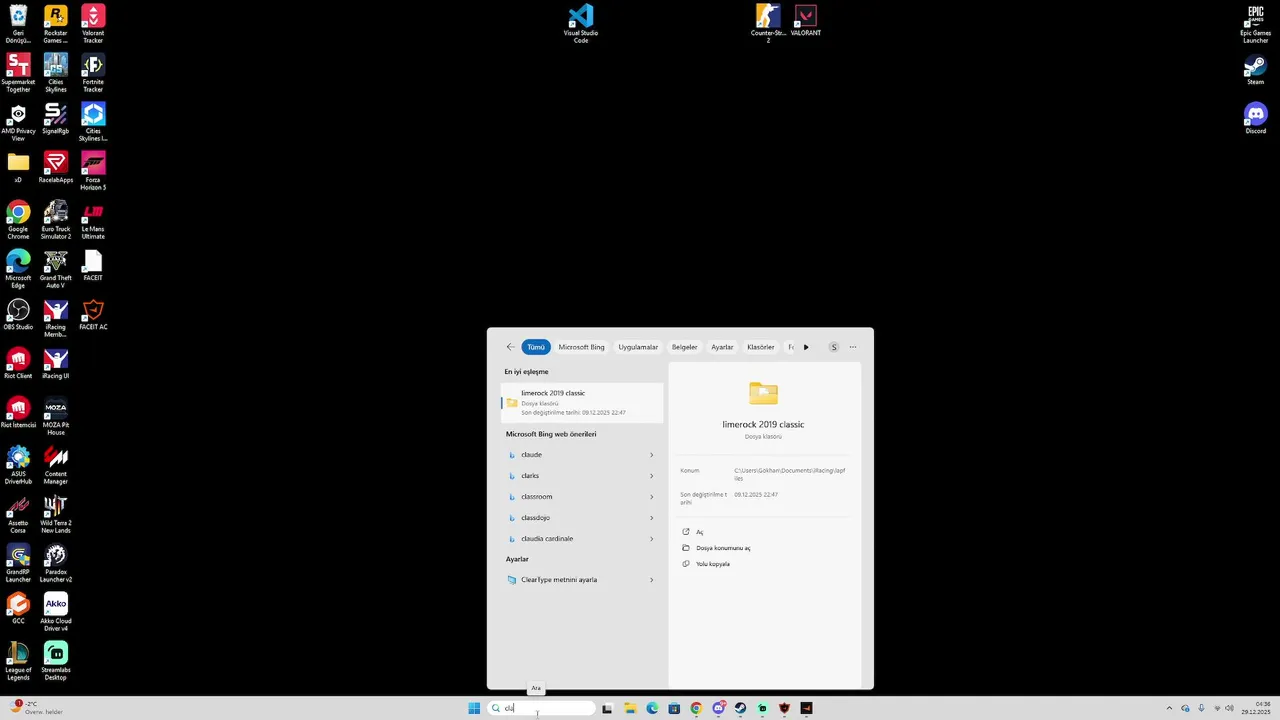Open the OBS Studio desktop icon
This screenshot has height=720, width=1280.
click(x=18, y=315)
